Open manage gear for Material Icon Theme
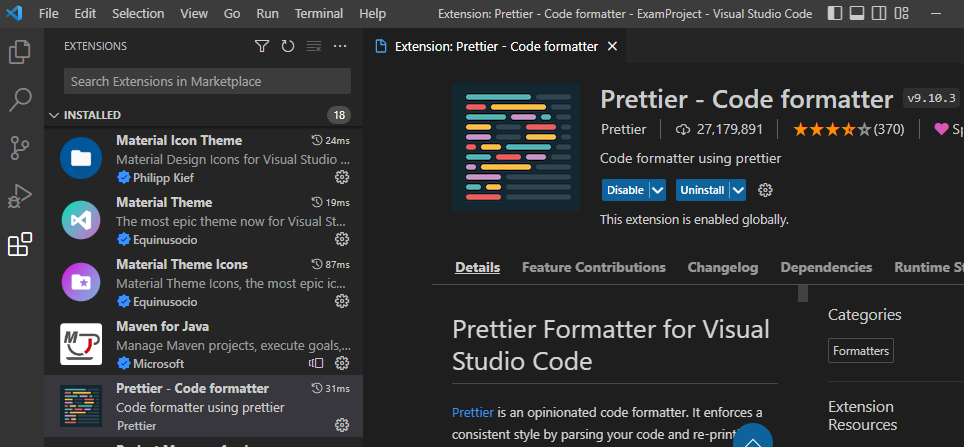This screenshot has width=964, height=447. [342, 177]
